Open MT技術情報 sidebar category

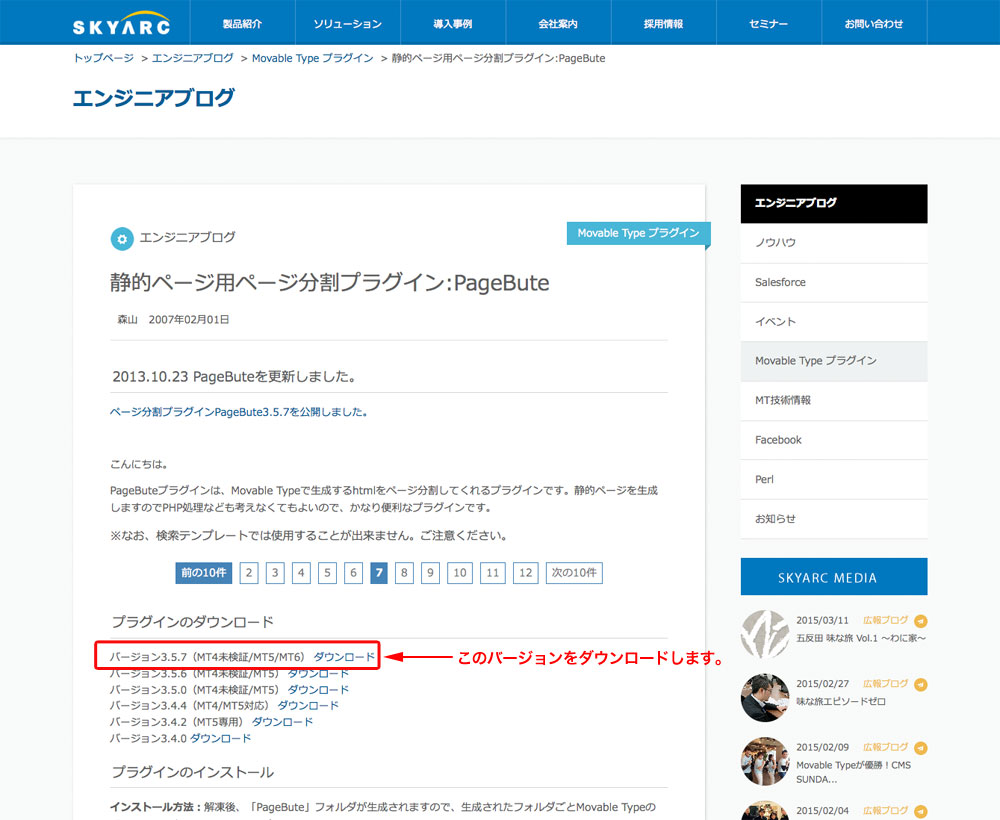(x=834, y=401)
